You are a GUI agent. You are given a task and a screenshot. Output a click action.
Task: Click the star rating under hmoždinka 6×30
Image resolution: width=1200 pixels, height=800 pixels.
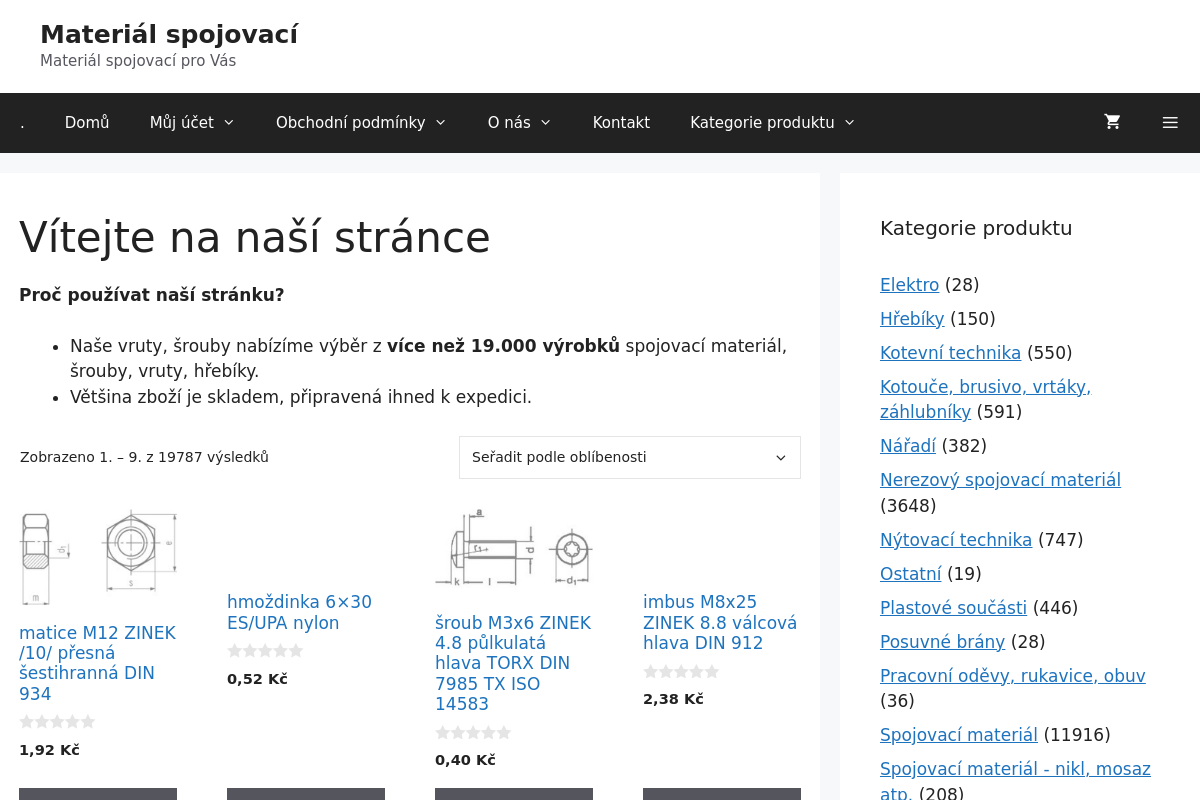[x=265, y=650]
